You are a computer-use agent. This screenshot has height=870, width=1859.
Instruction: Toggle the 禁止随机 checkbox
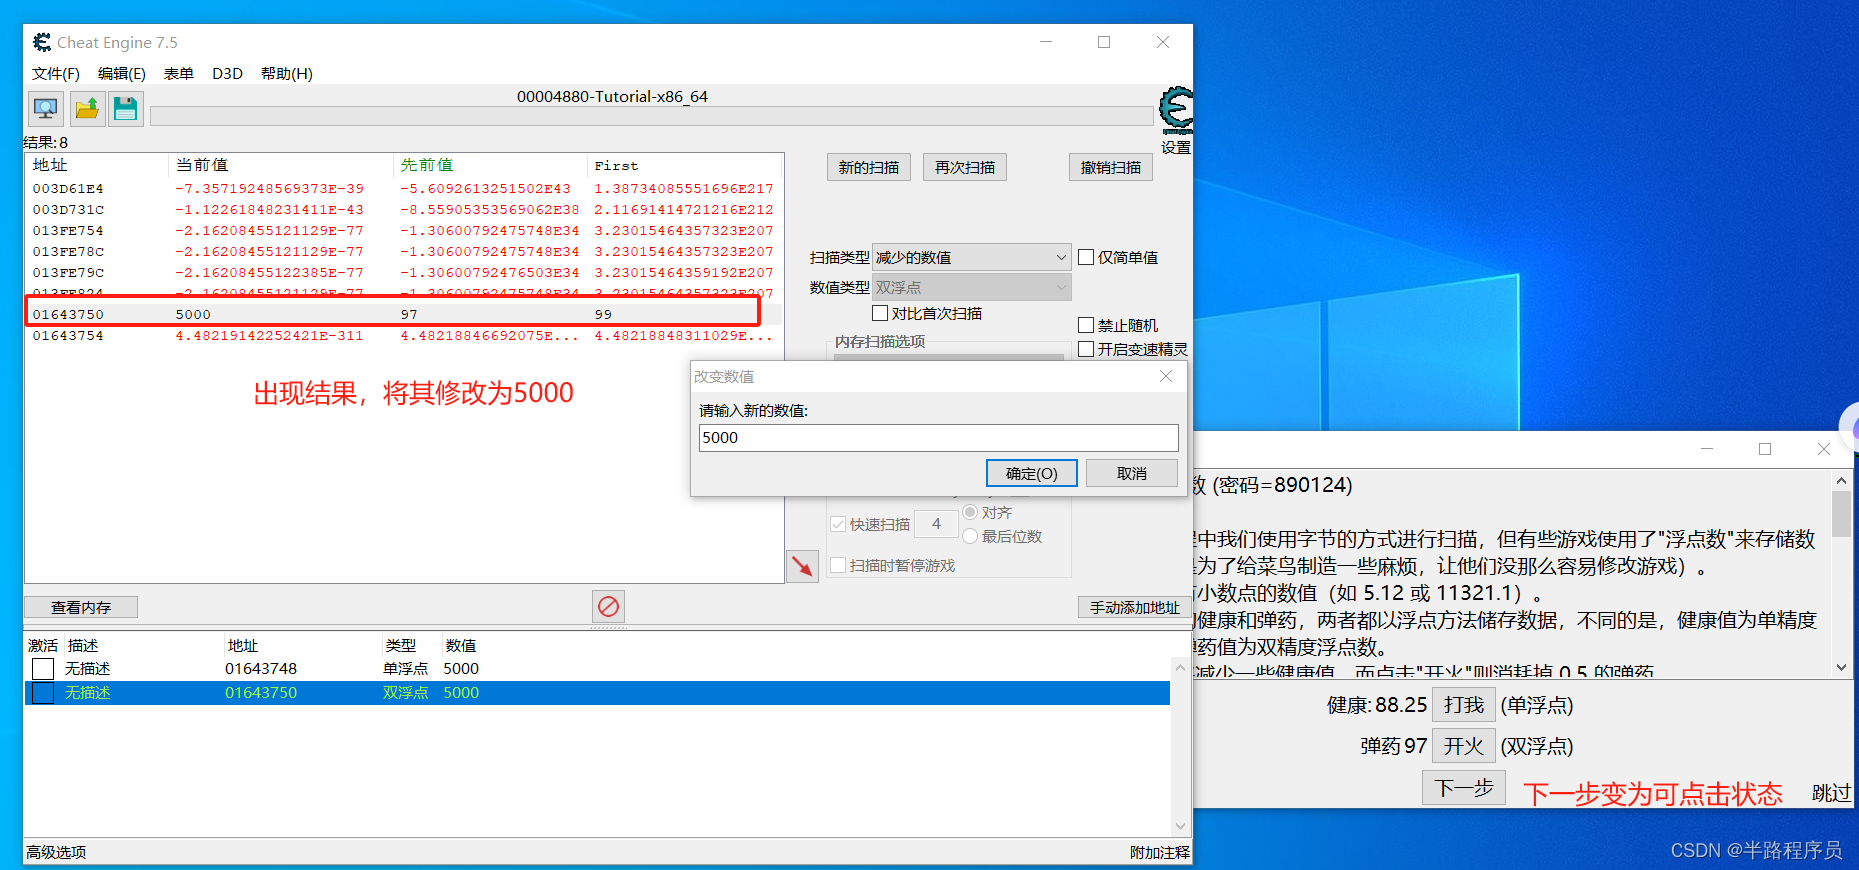pos(1086,325)
